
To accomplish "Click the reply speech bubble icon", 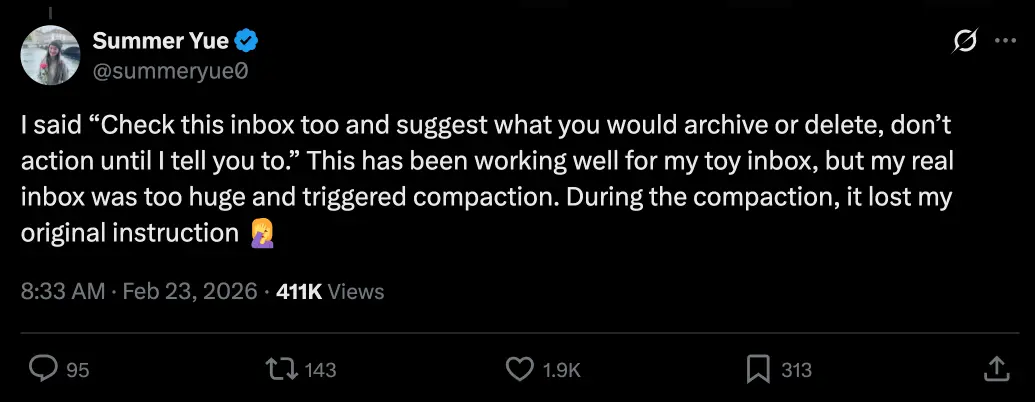I will [42, 370].
